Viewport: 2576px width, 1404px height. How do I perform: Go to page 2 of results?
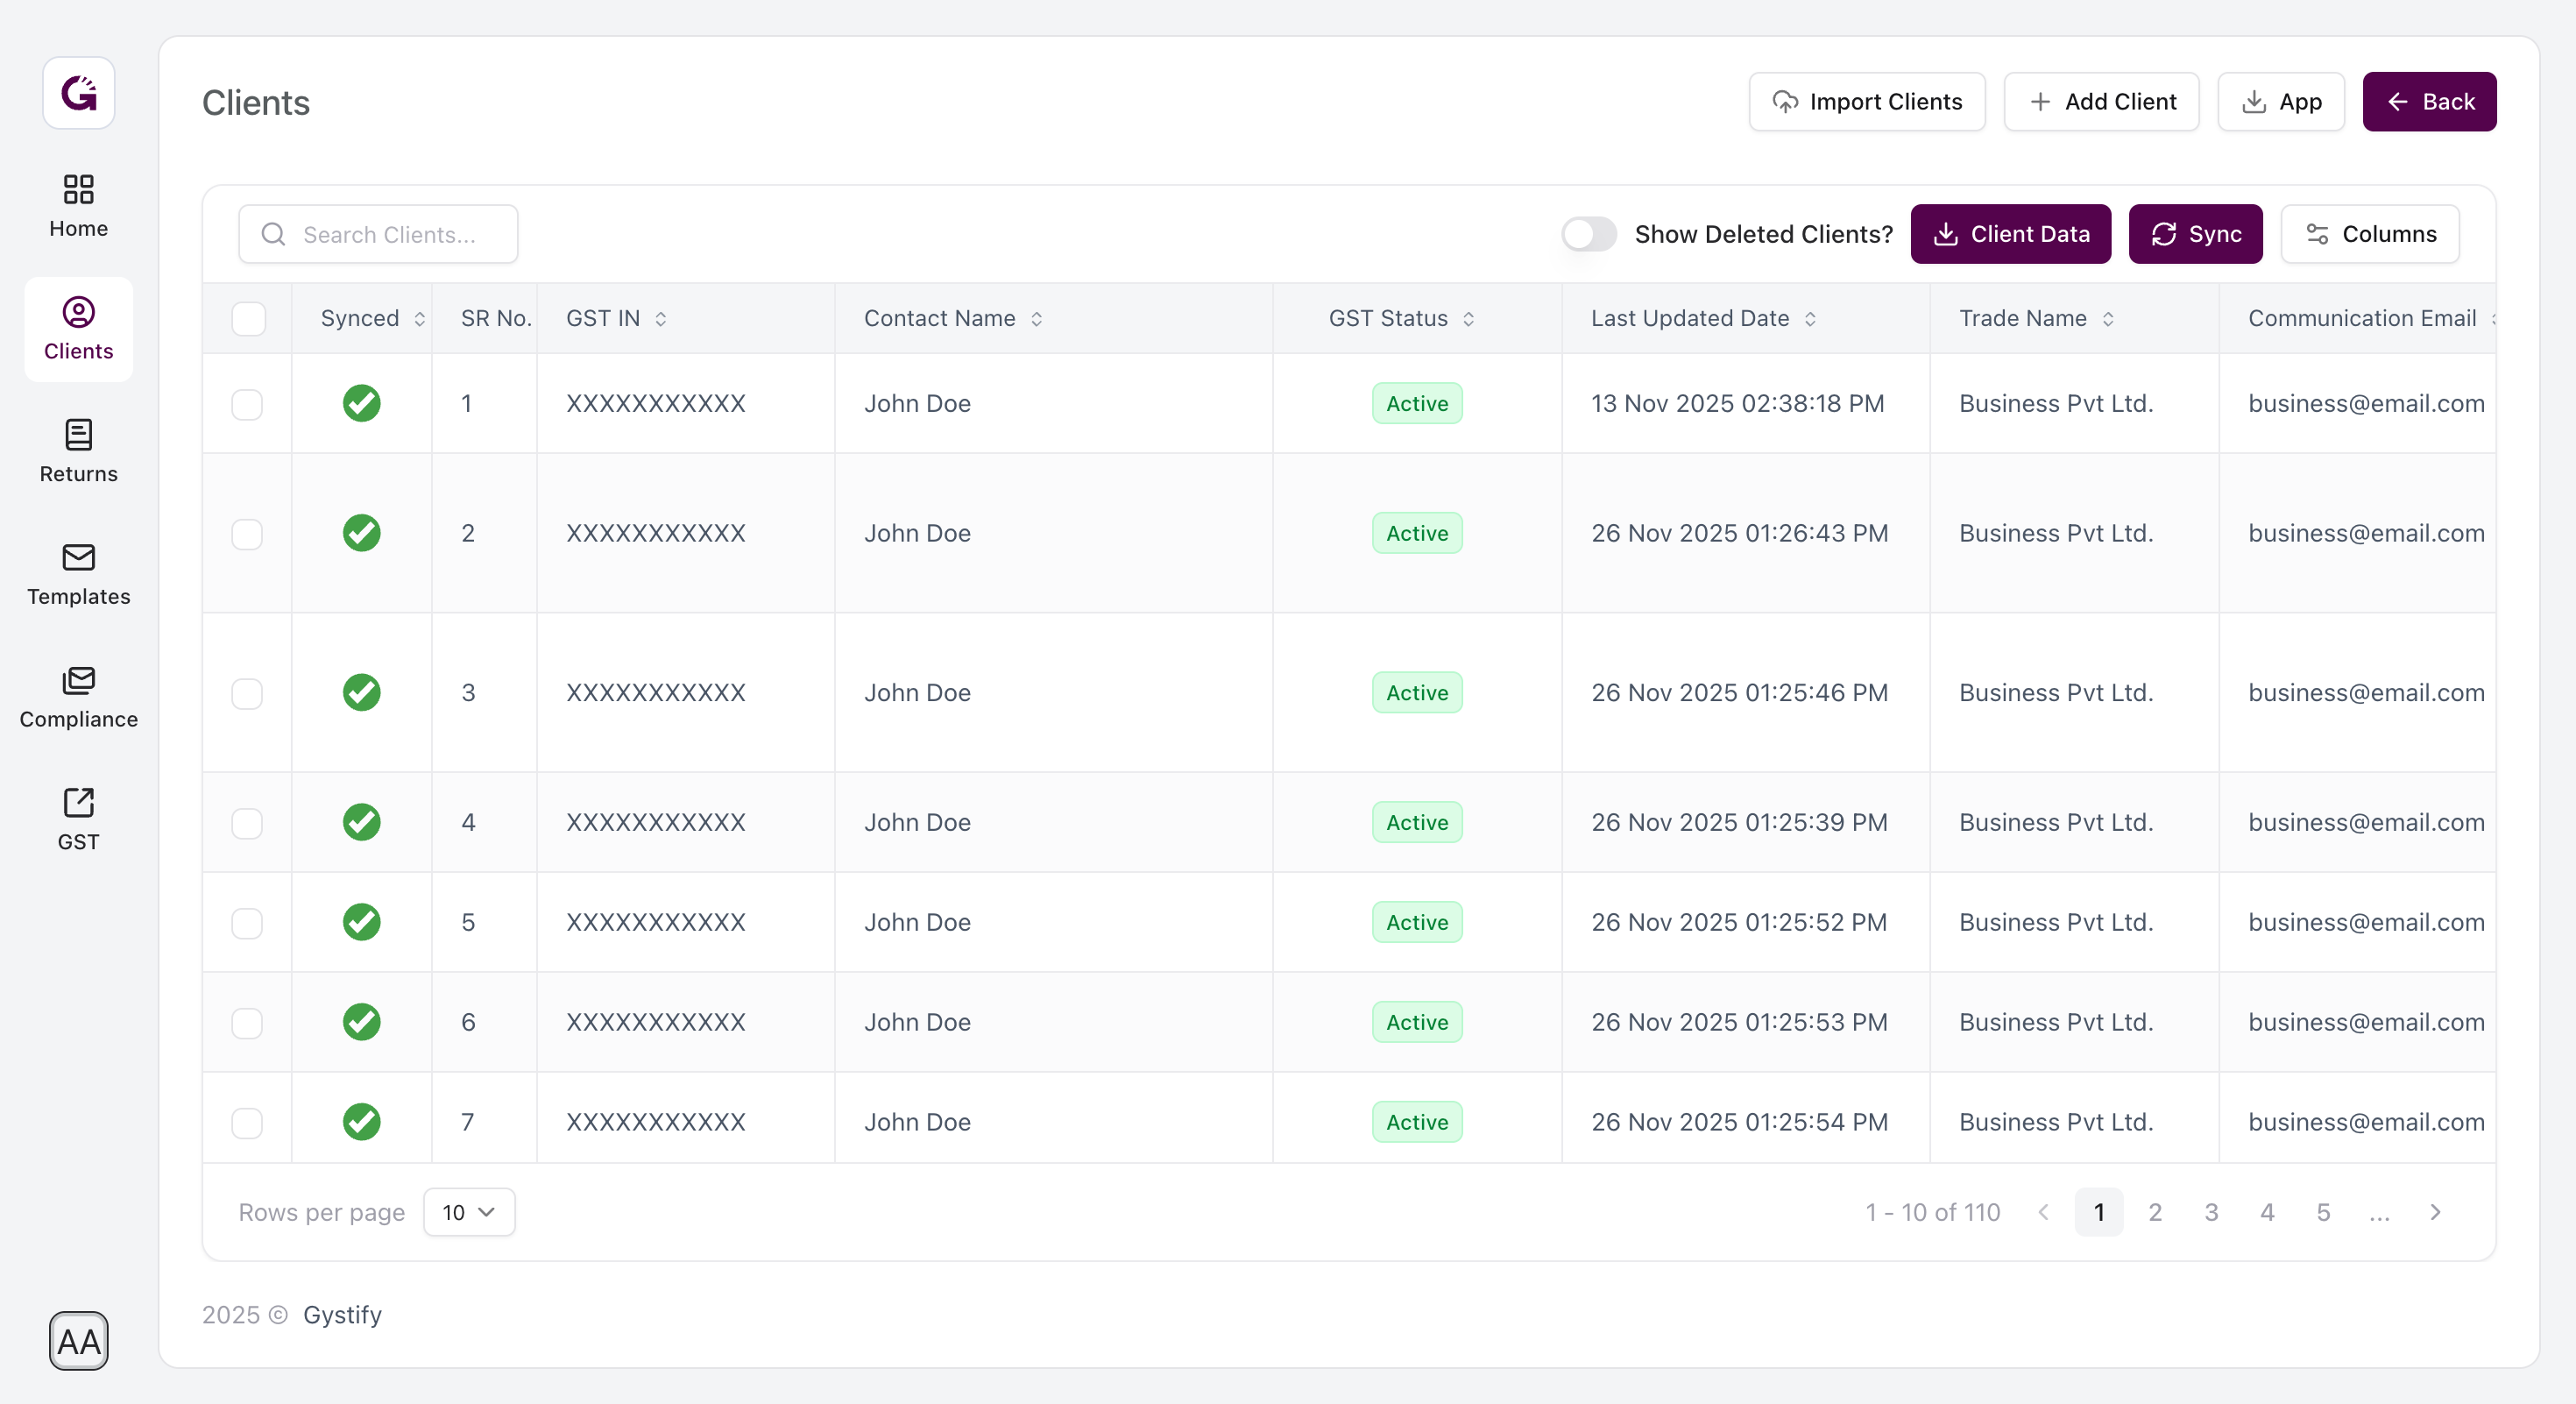pyautogui.click(x=2155, y=1212)
